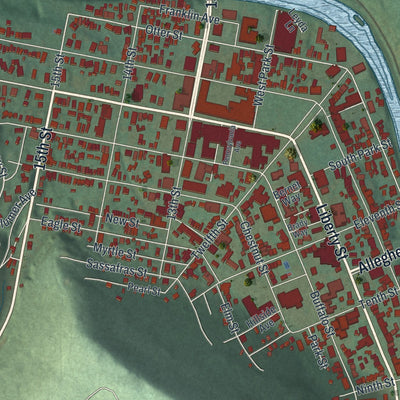Screen dimensions: 400x400
Task: Click the "Franklin Ave" street label
Action: pos(189,14)
